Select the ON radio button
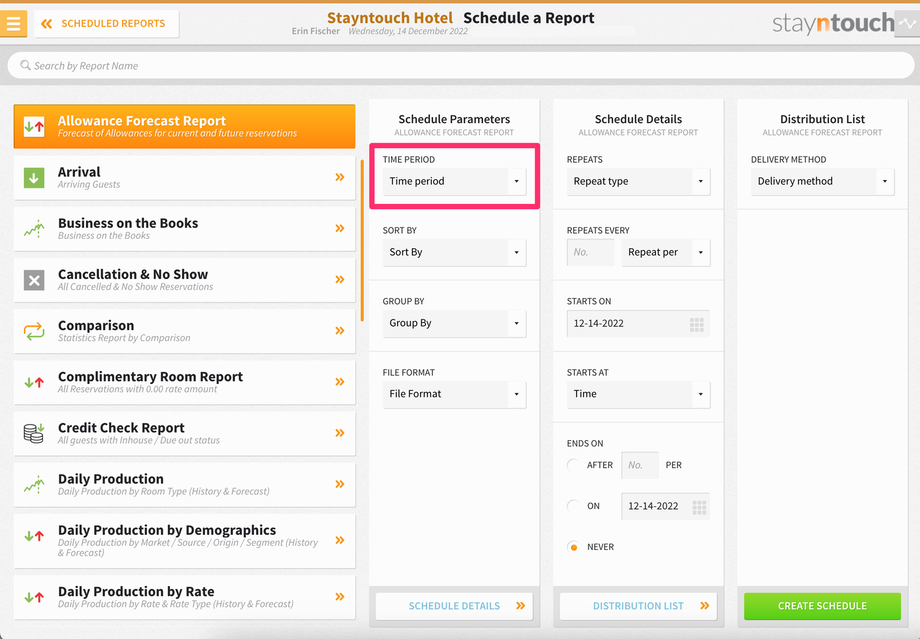This screenshot has height=639, width=920. (x=573, y=506)
